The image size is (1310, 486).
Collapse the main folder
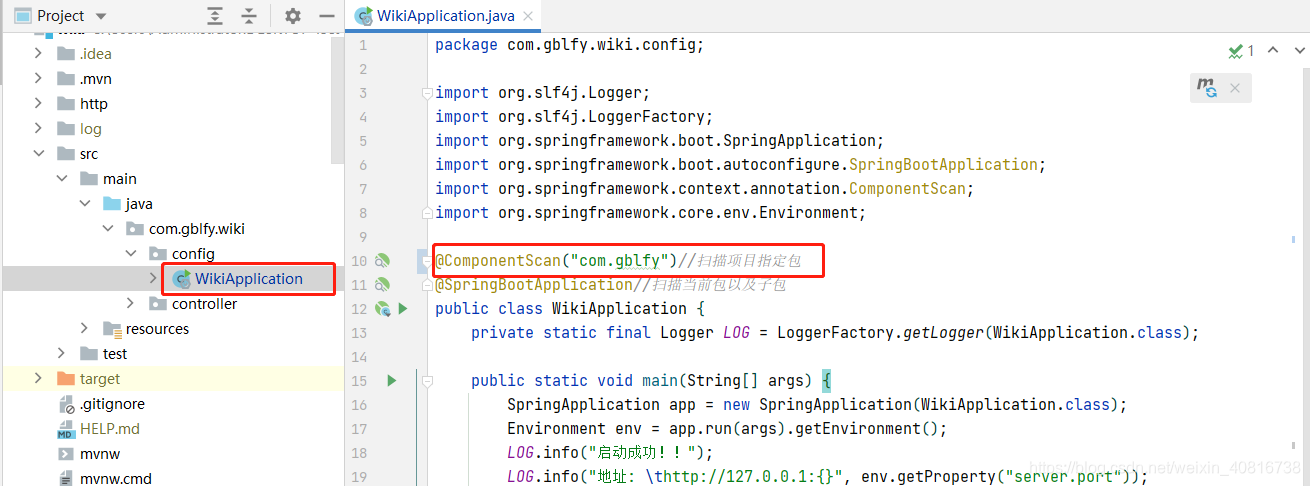pyautogui.click(x=61, y=179)
